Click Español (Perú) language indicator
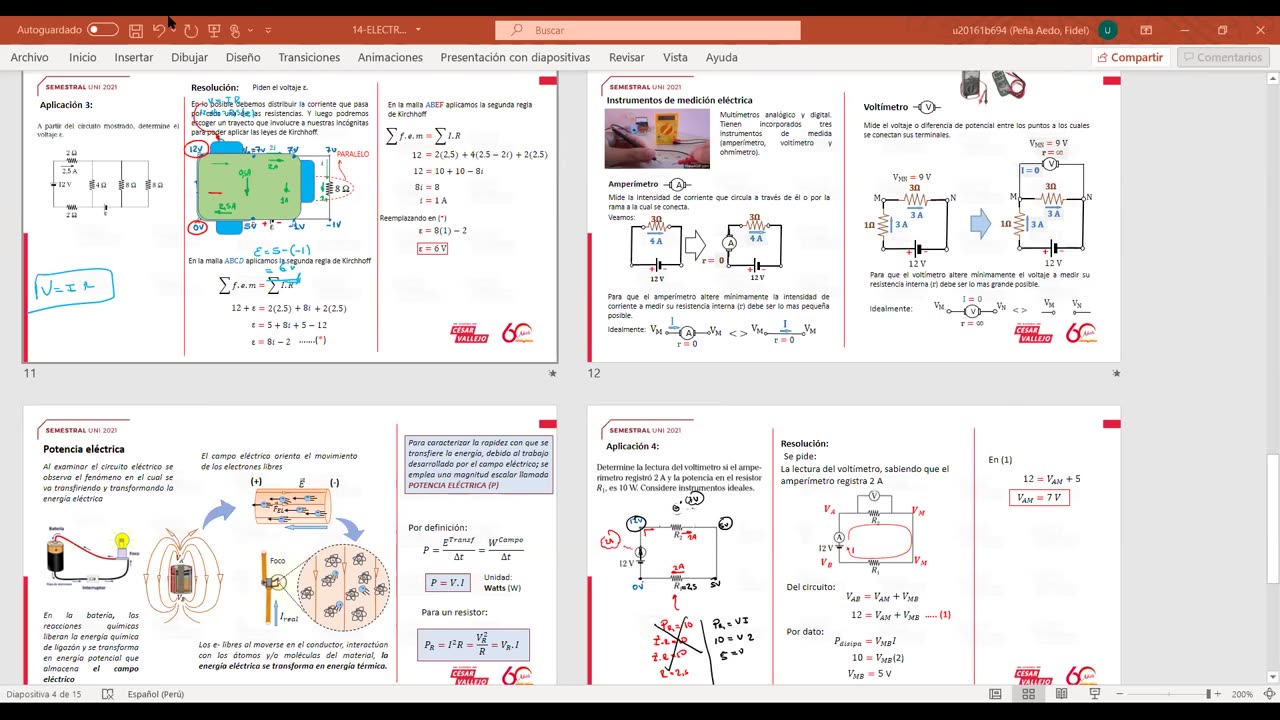Viewport: 1280px width, 720px height. coord(156,694)
